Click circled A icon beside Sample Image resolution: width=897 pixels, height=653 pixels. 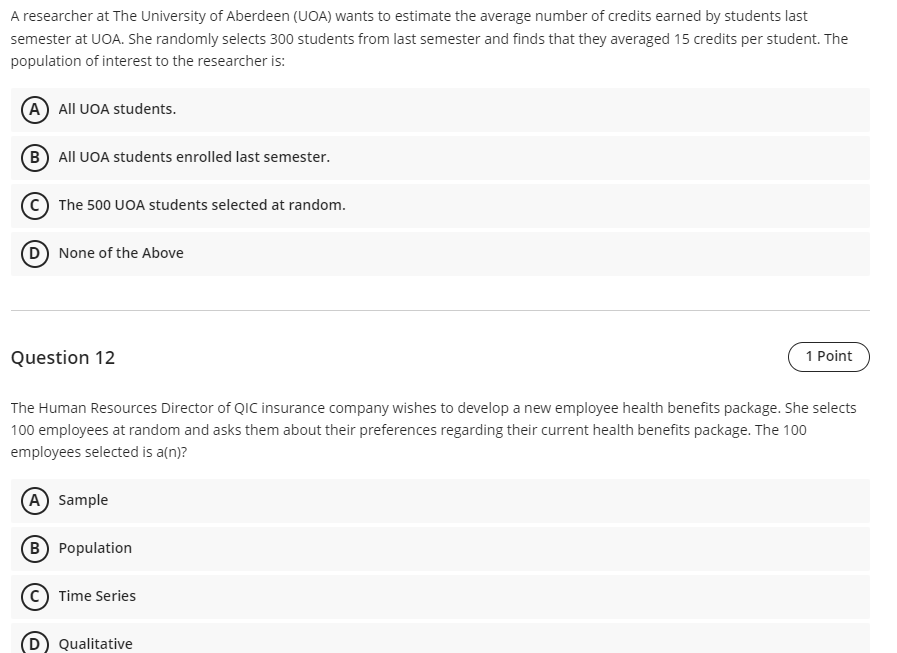34,501
